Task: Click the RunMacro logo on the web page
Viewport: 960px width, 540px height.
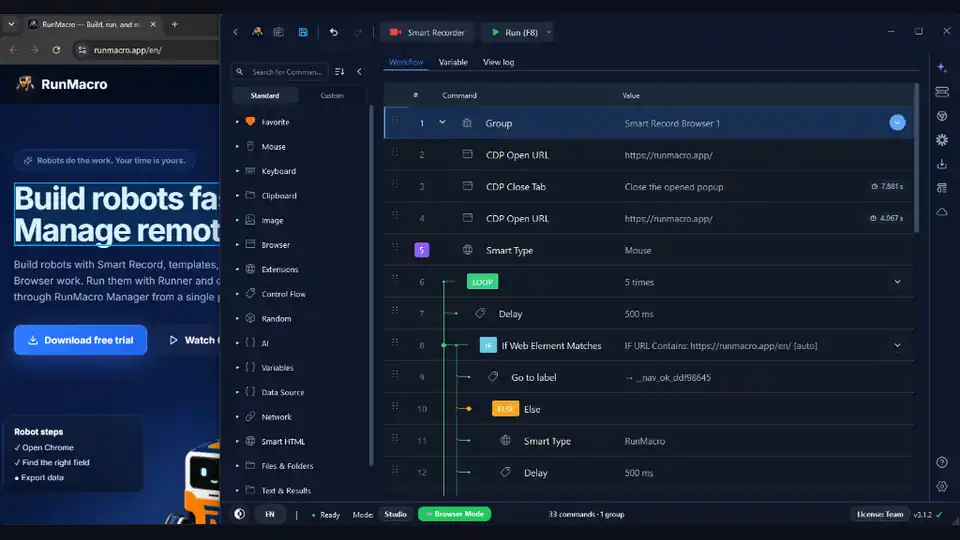Action: pos(62,84)
